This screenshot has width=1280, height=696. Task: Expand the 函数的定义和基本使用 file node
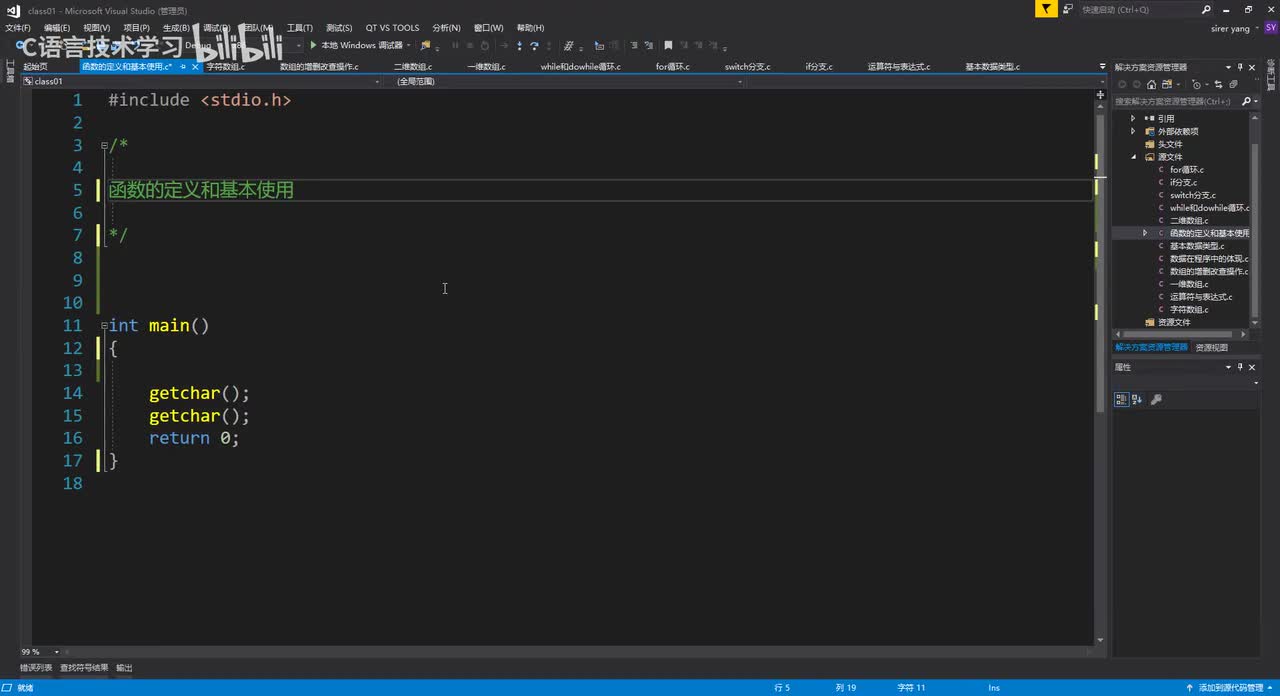pyautogui.click(x=1145, y=233)
